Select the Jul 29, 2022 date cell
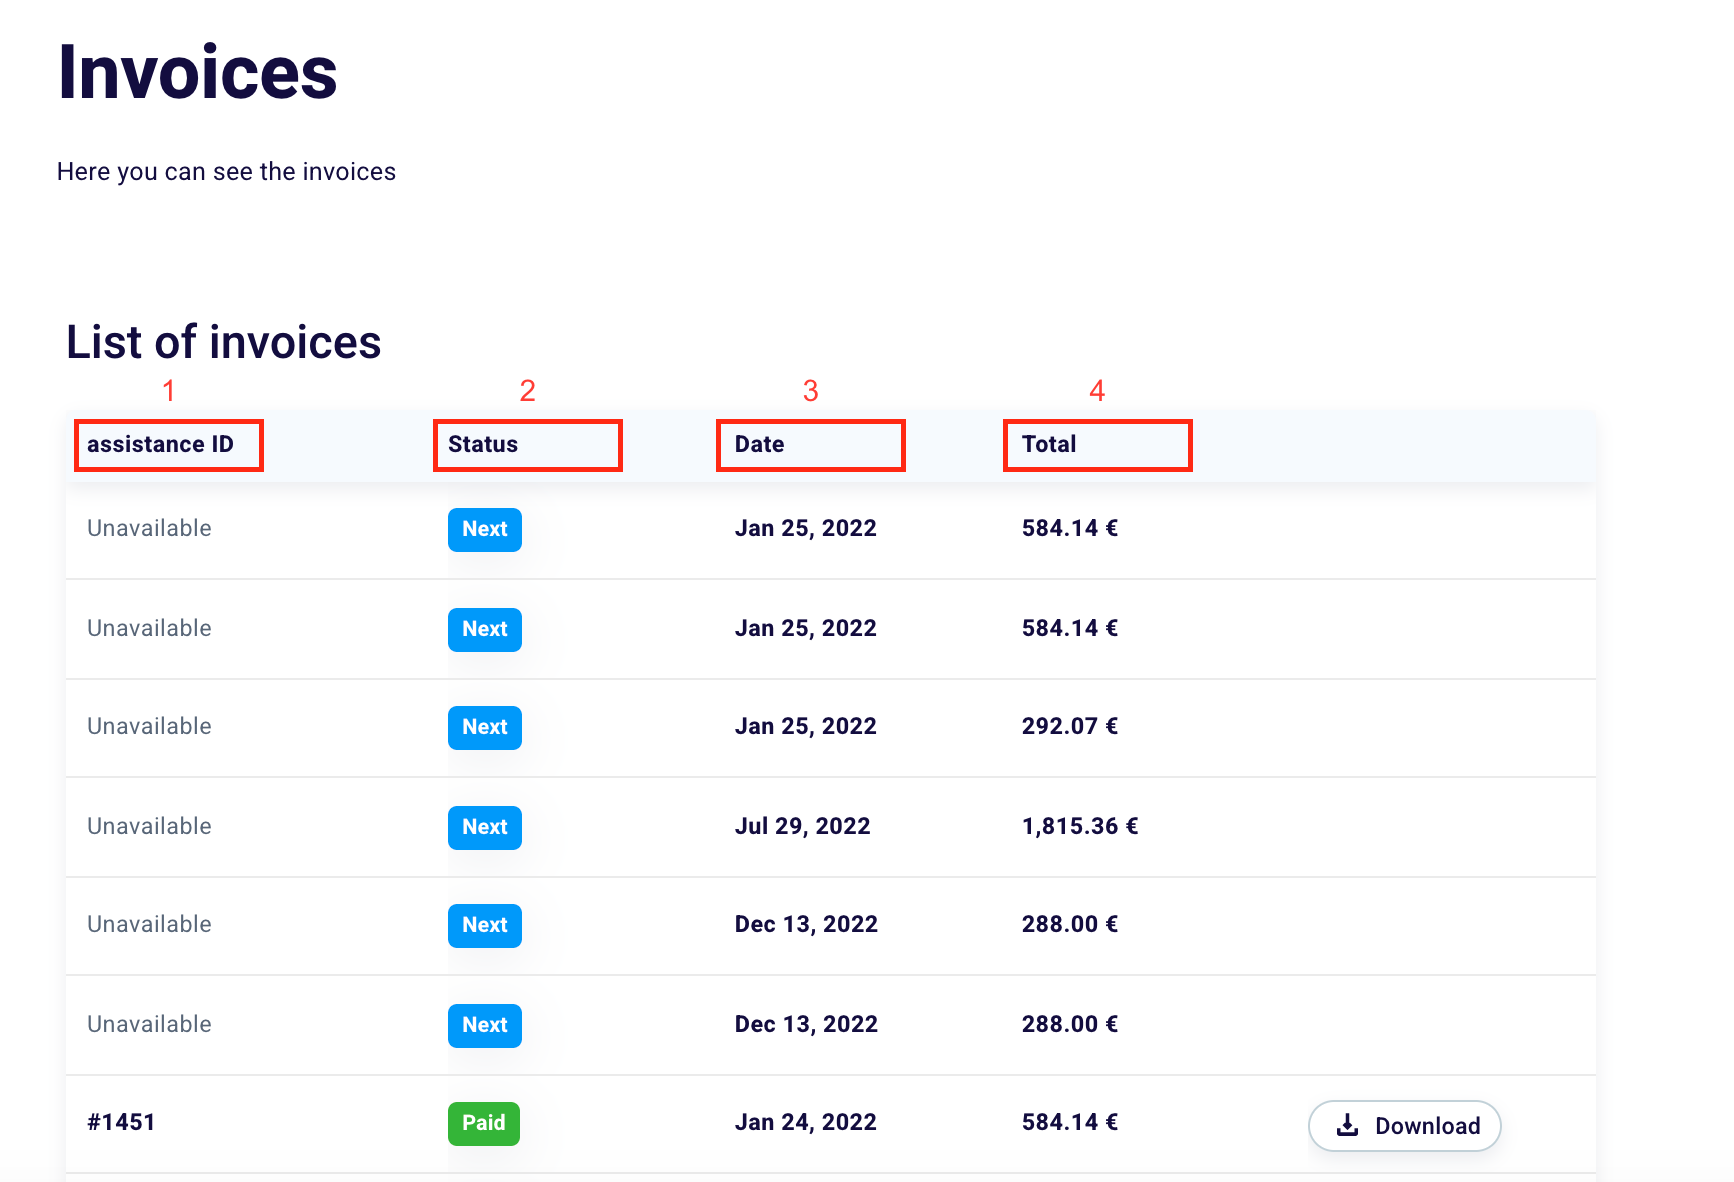Image resolution: width=1734 pixels, height=1182 pixels. coord(802,826)
